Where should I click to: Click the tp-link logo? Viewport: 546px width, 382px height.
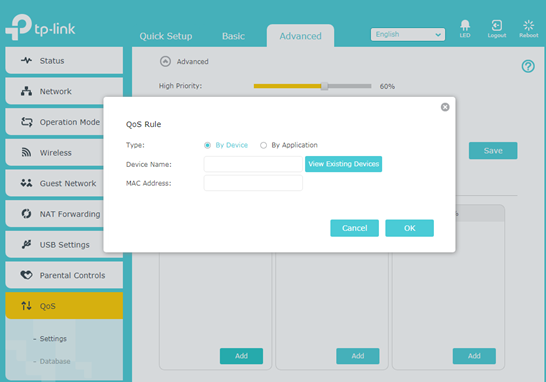[x=40, y=27]
